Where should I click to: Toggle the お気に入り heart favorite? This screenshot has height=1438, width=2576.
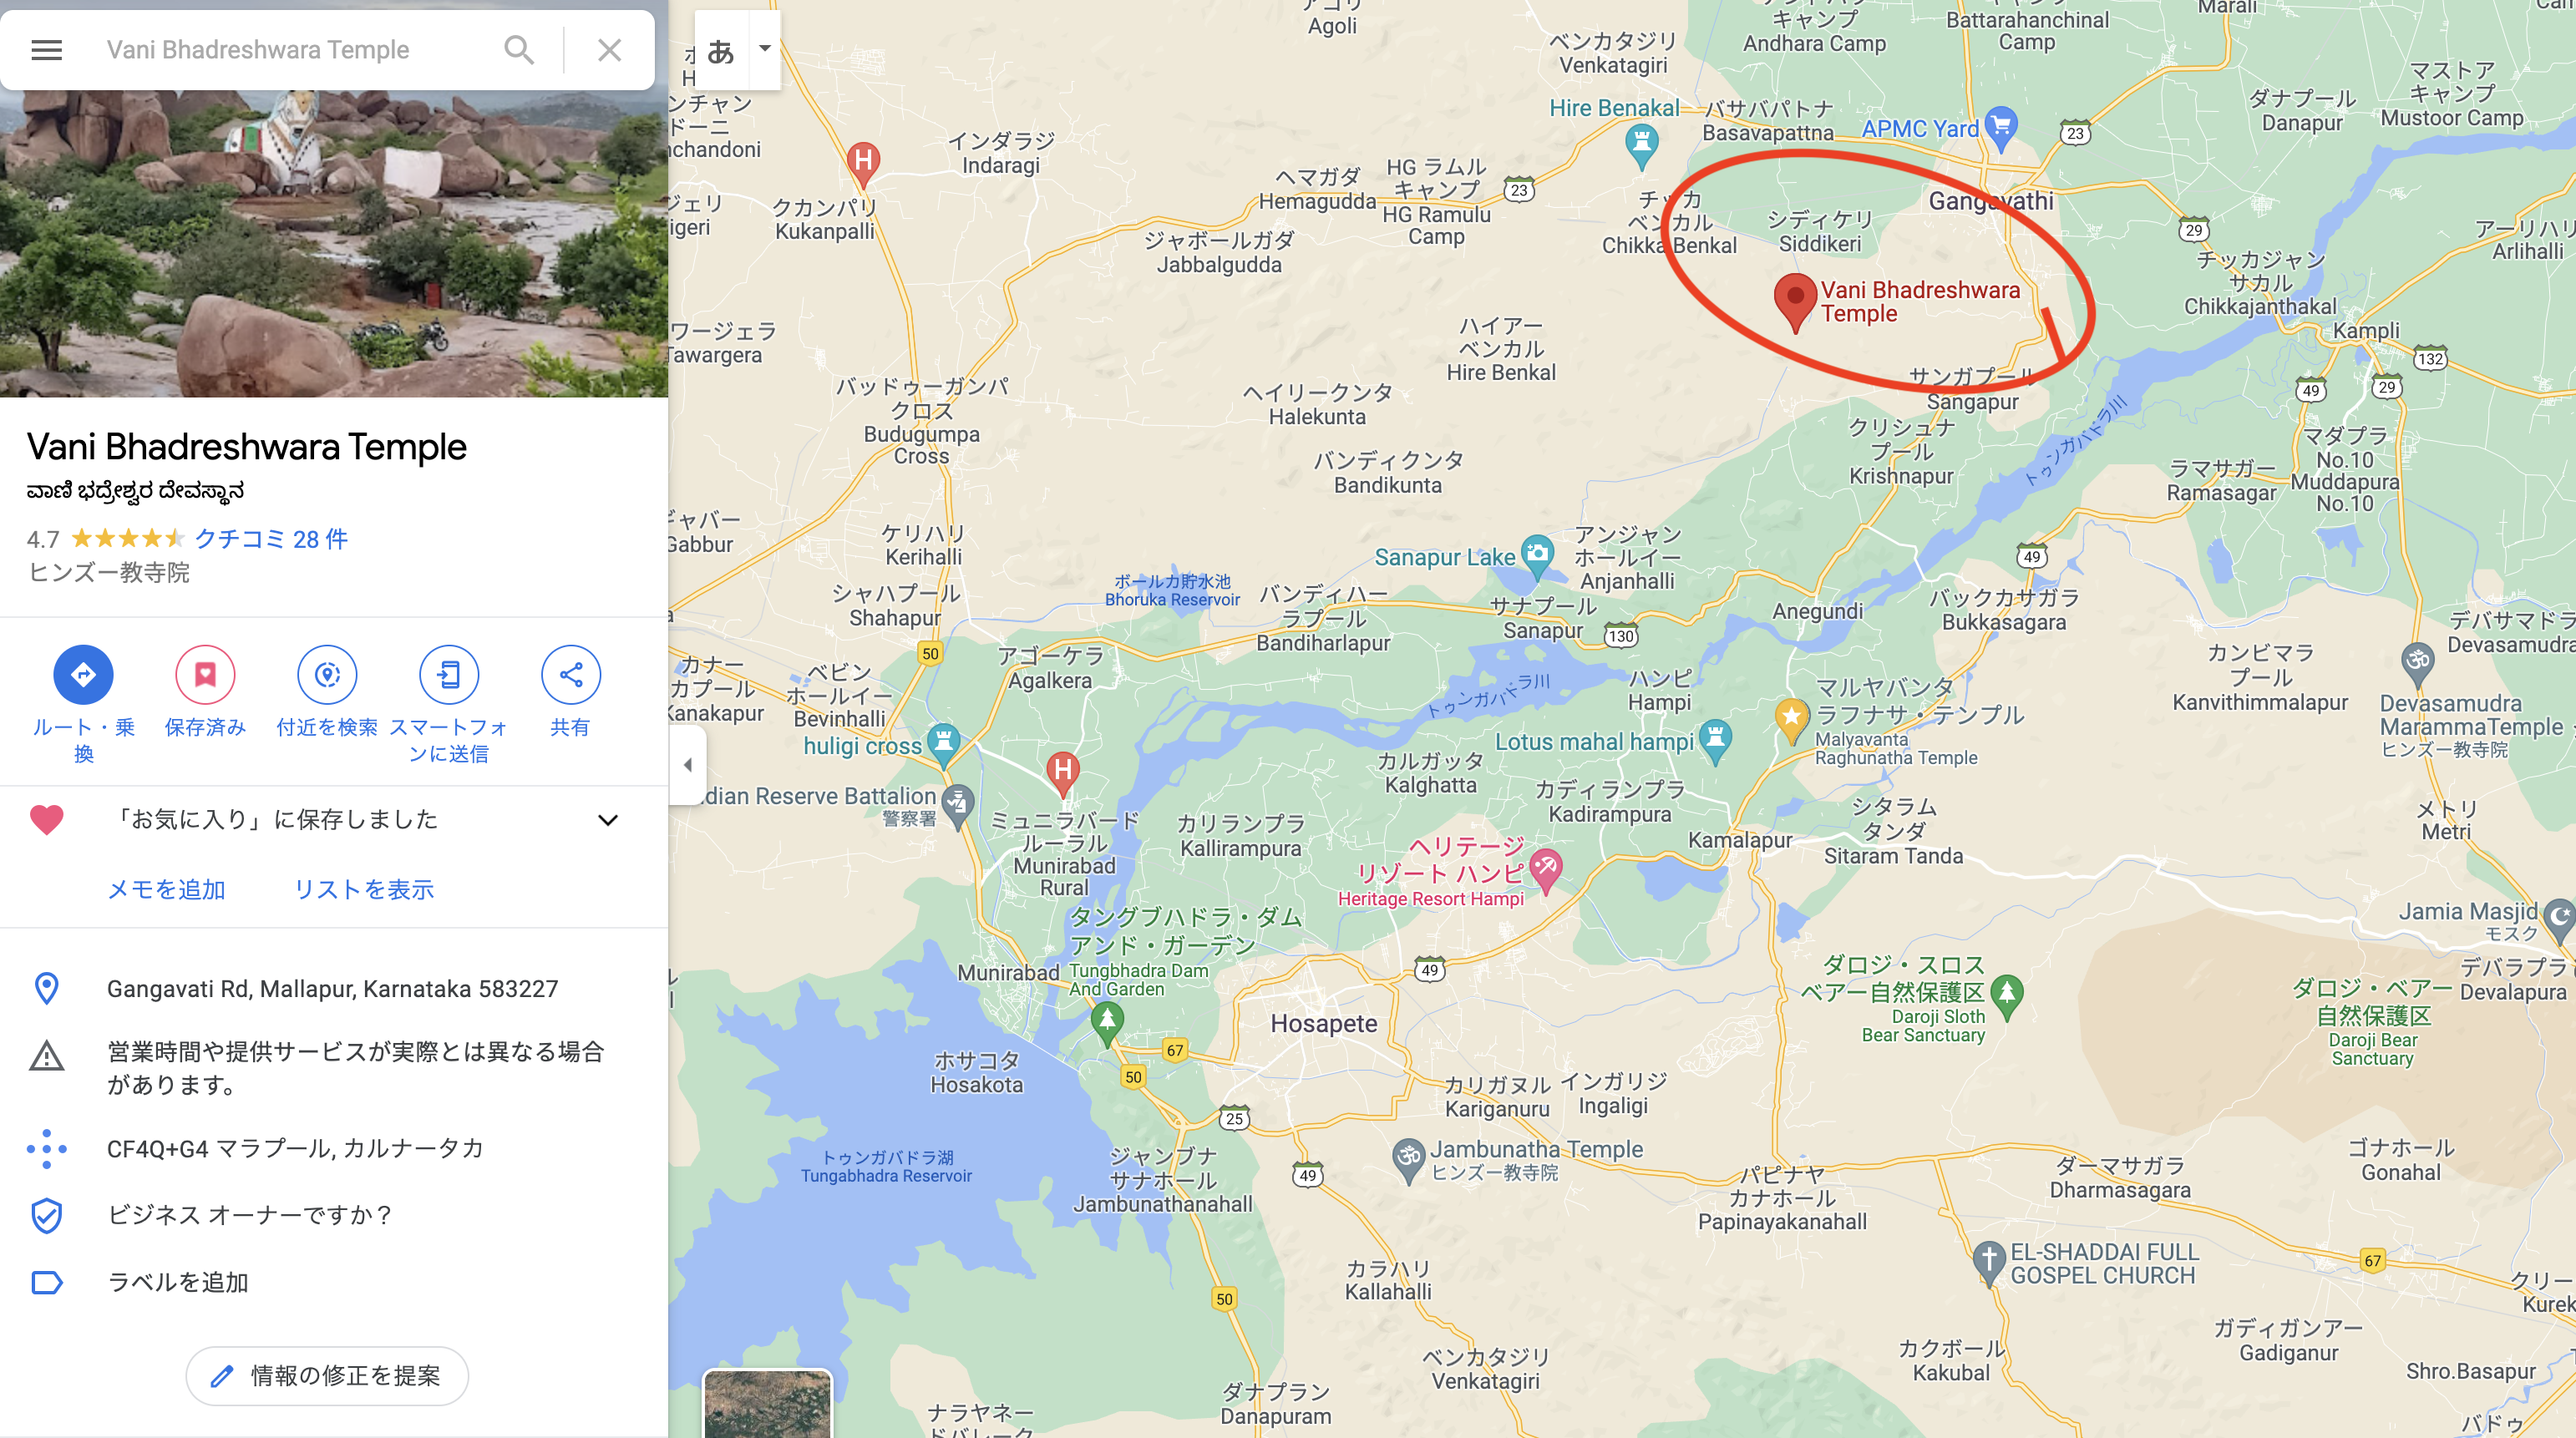[x=47, y=820]
